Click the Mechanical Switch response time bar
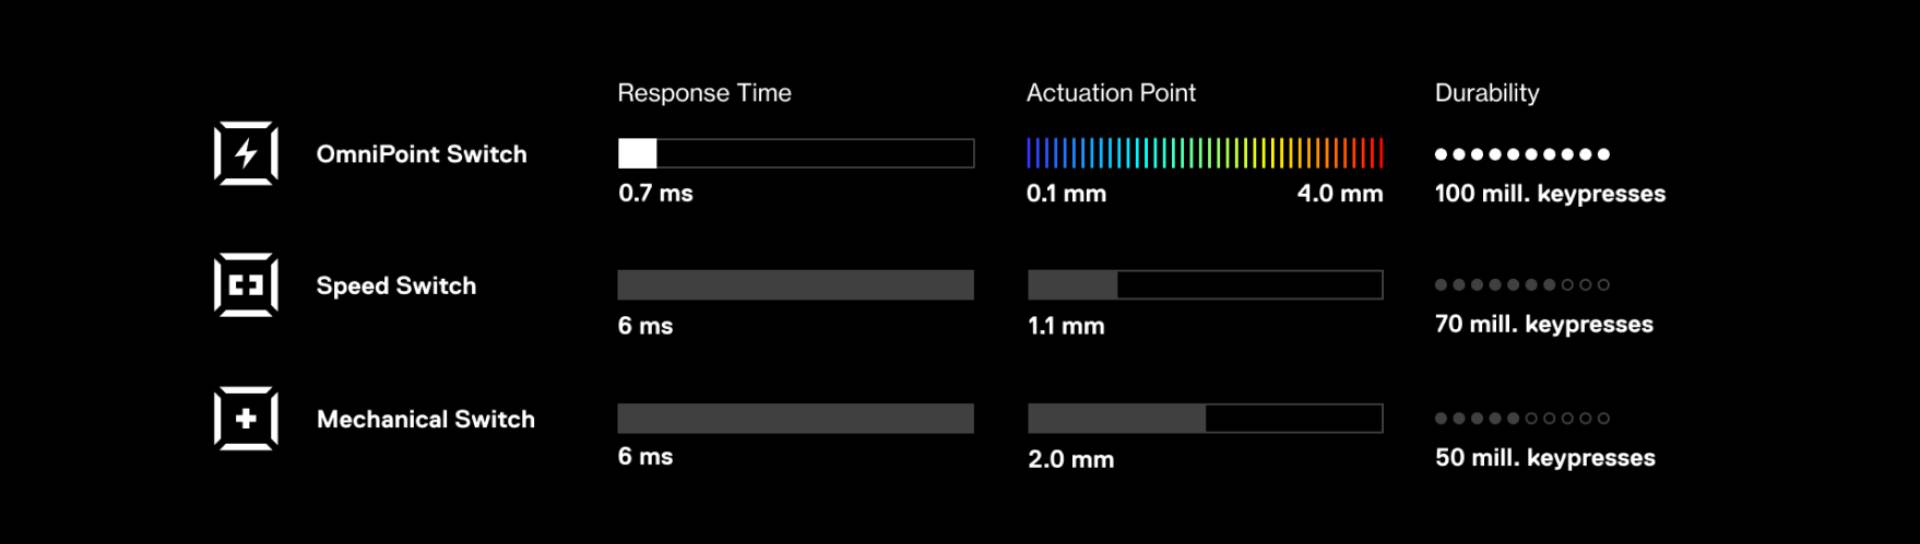The image size is (1920, 544). tap(796, 418)
